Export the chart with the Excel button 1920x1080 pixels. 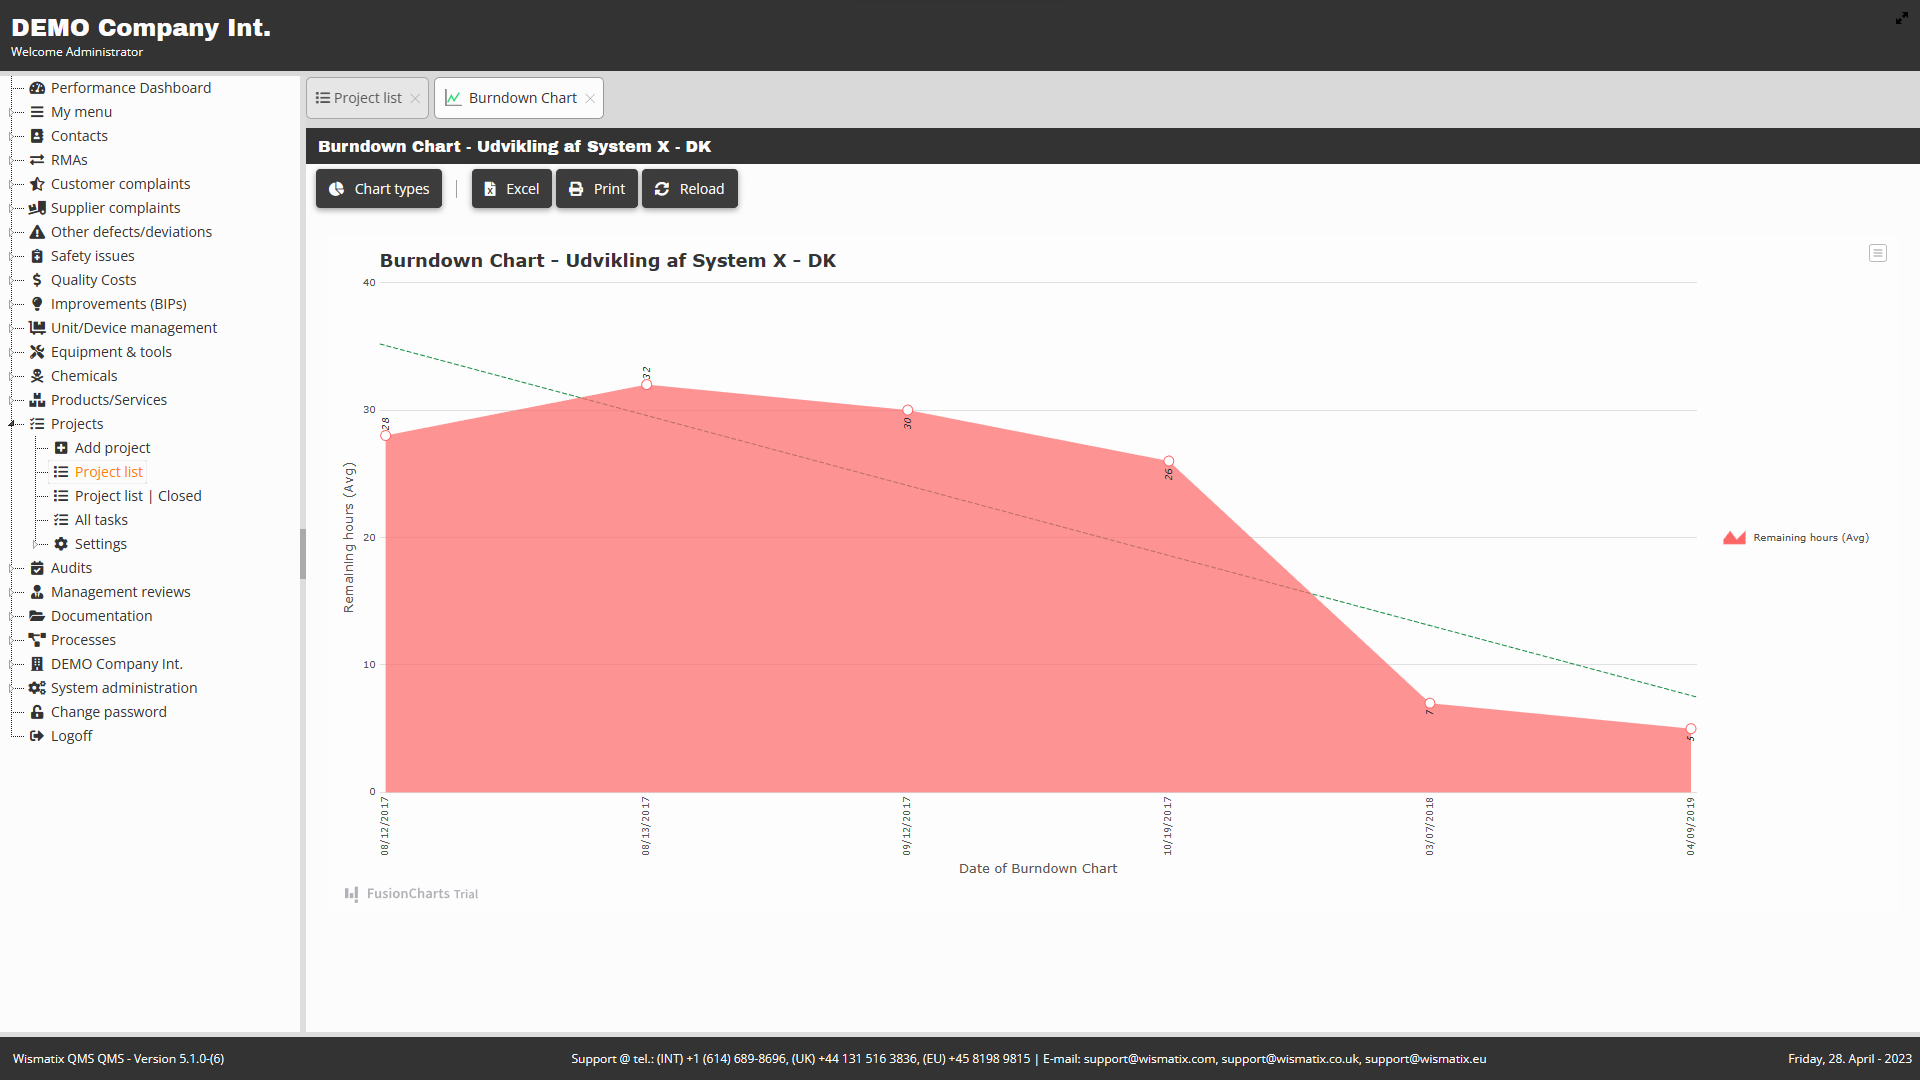tap(512, 189)
